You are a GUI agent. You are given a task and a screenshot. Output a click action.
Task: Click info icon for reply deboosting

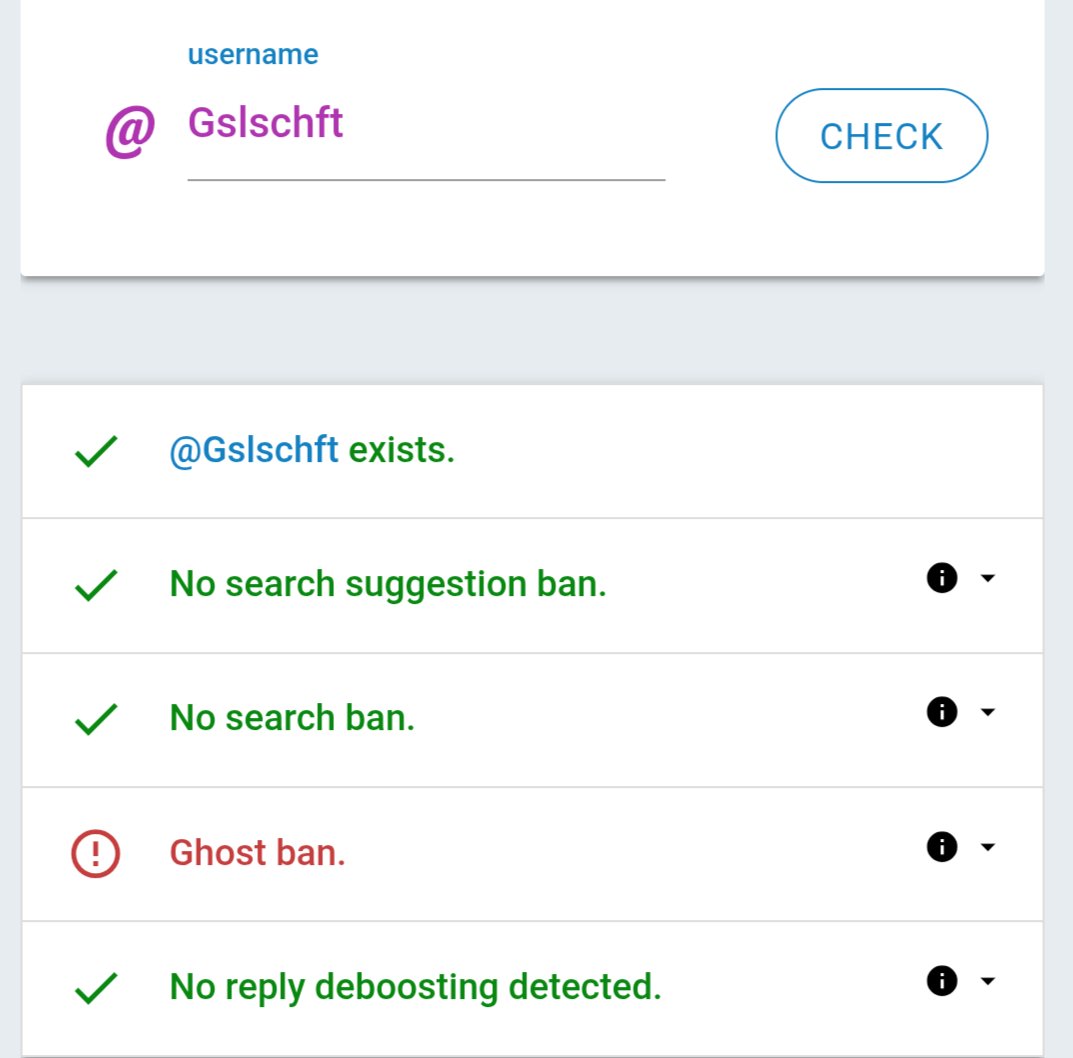[942, 981]
